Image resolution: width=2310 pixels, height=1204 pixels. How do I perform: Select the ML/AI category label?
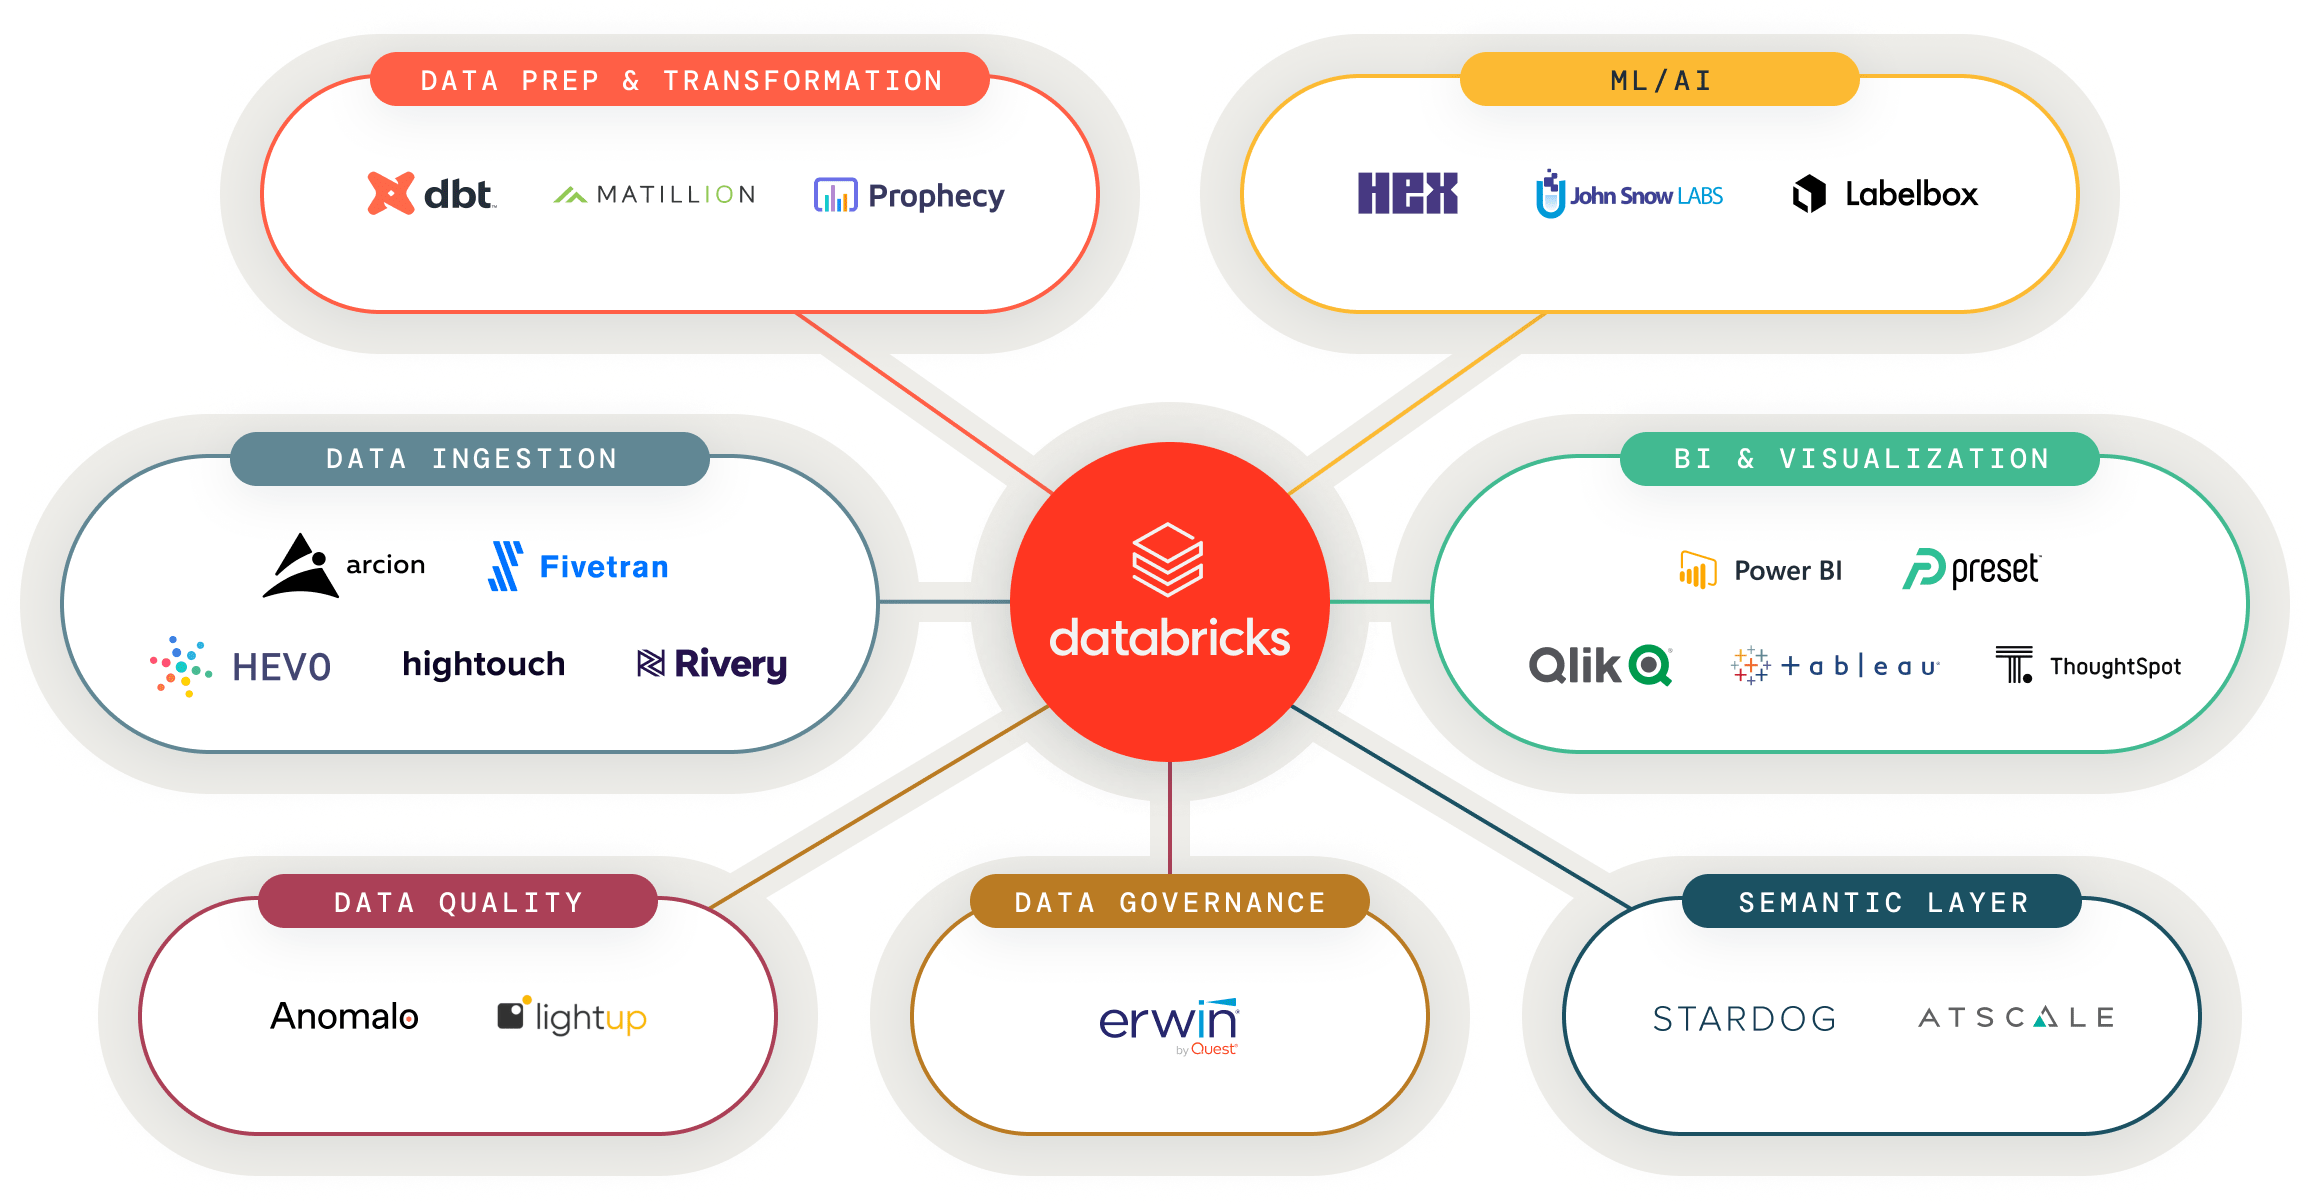pyautogui.click(x=1660, y=80)
